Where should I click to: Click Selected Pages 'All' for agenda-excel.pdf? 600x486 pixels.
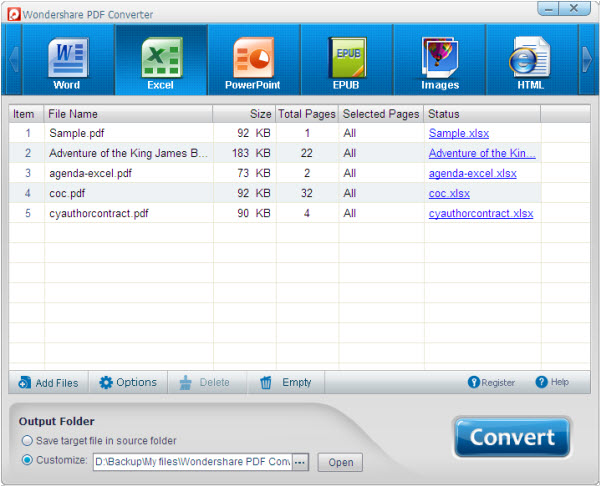tap(350, 173)
